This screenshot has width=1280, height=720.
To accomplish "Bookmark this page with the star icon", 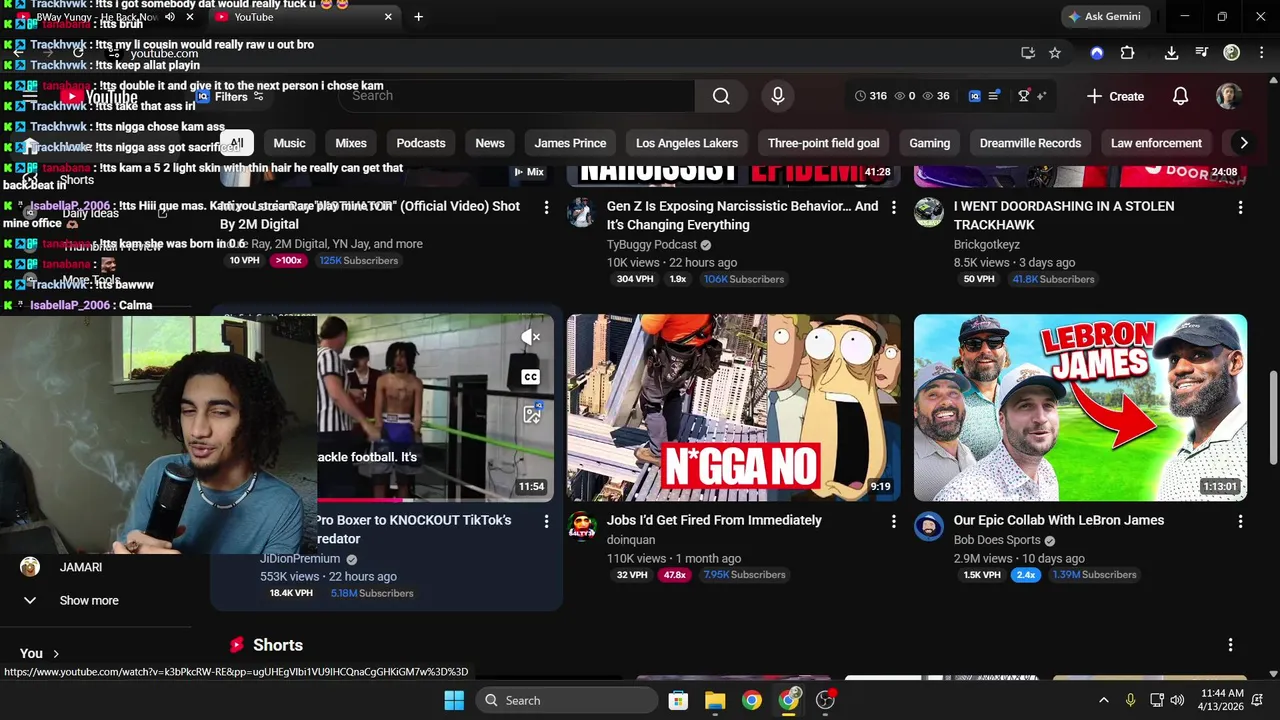I will pos(1055,53).
